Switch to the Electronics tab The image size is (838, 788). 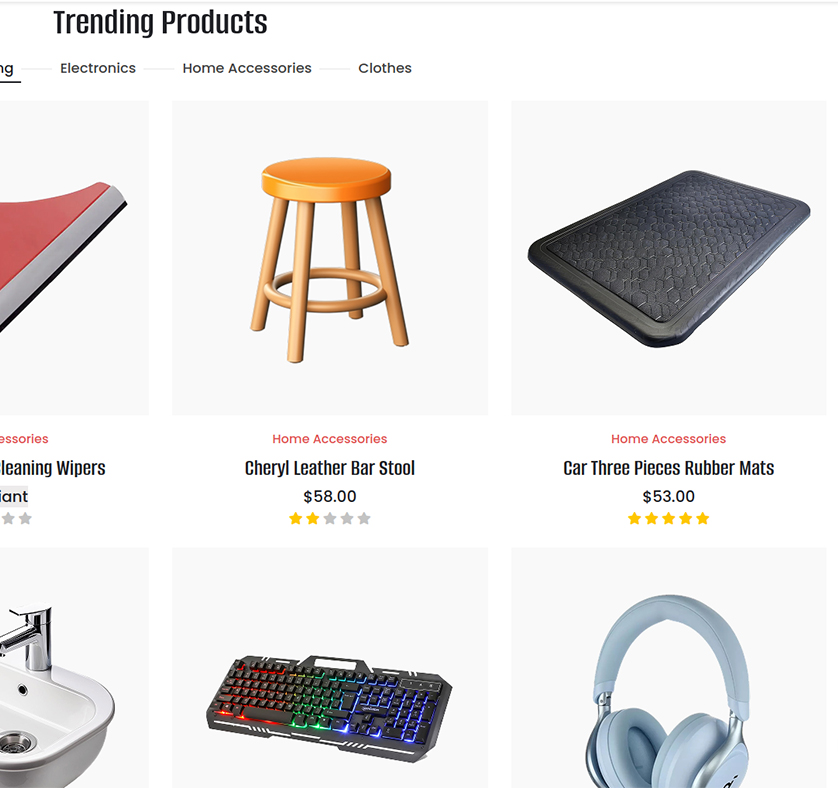coord(98,68)
